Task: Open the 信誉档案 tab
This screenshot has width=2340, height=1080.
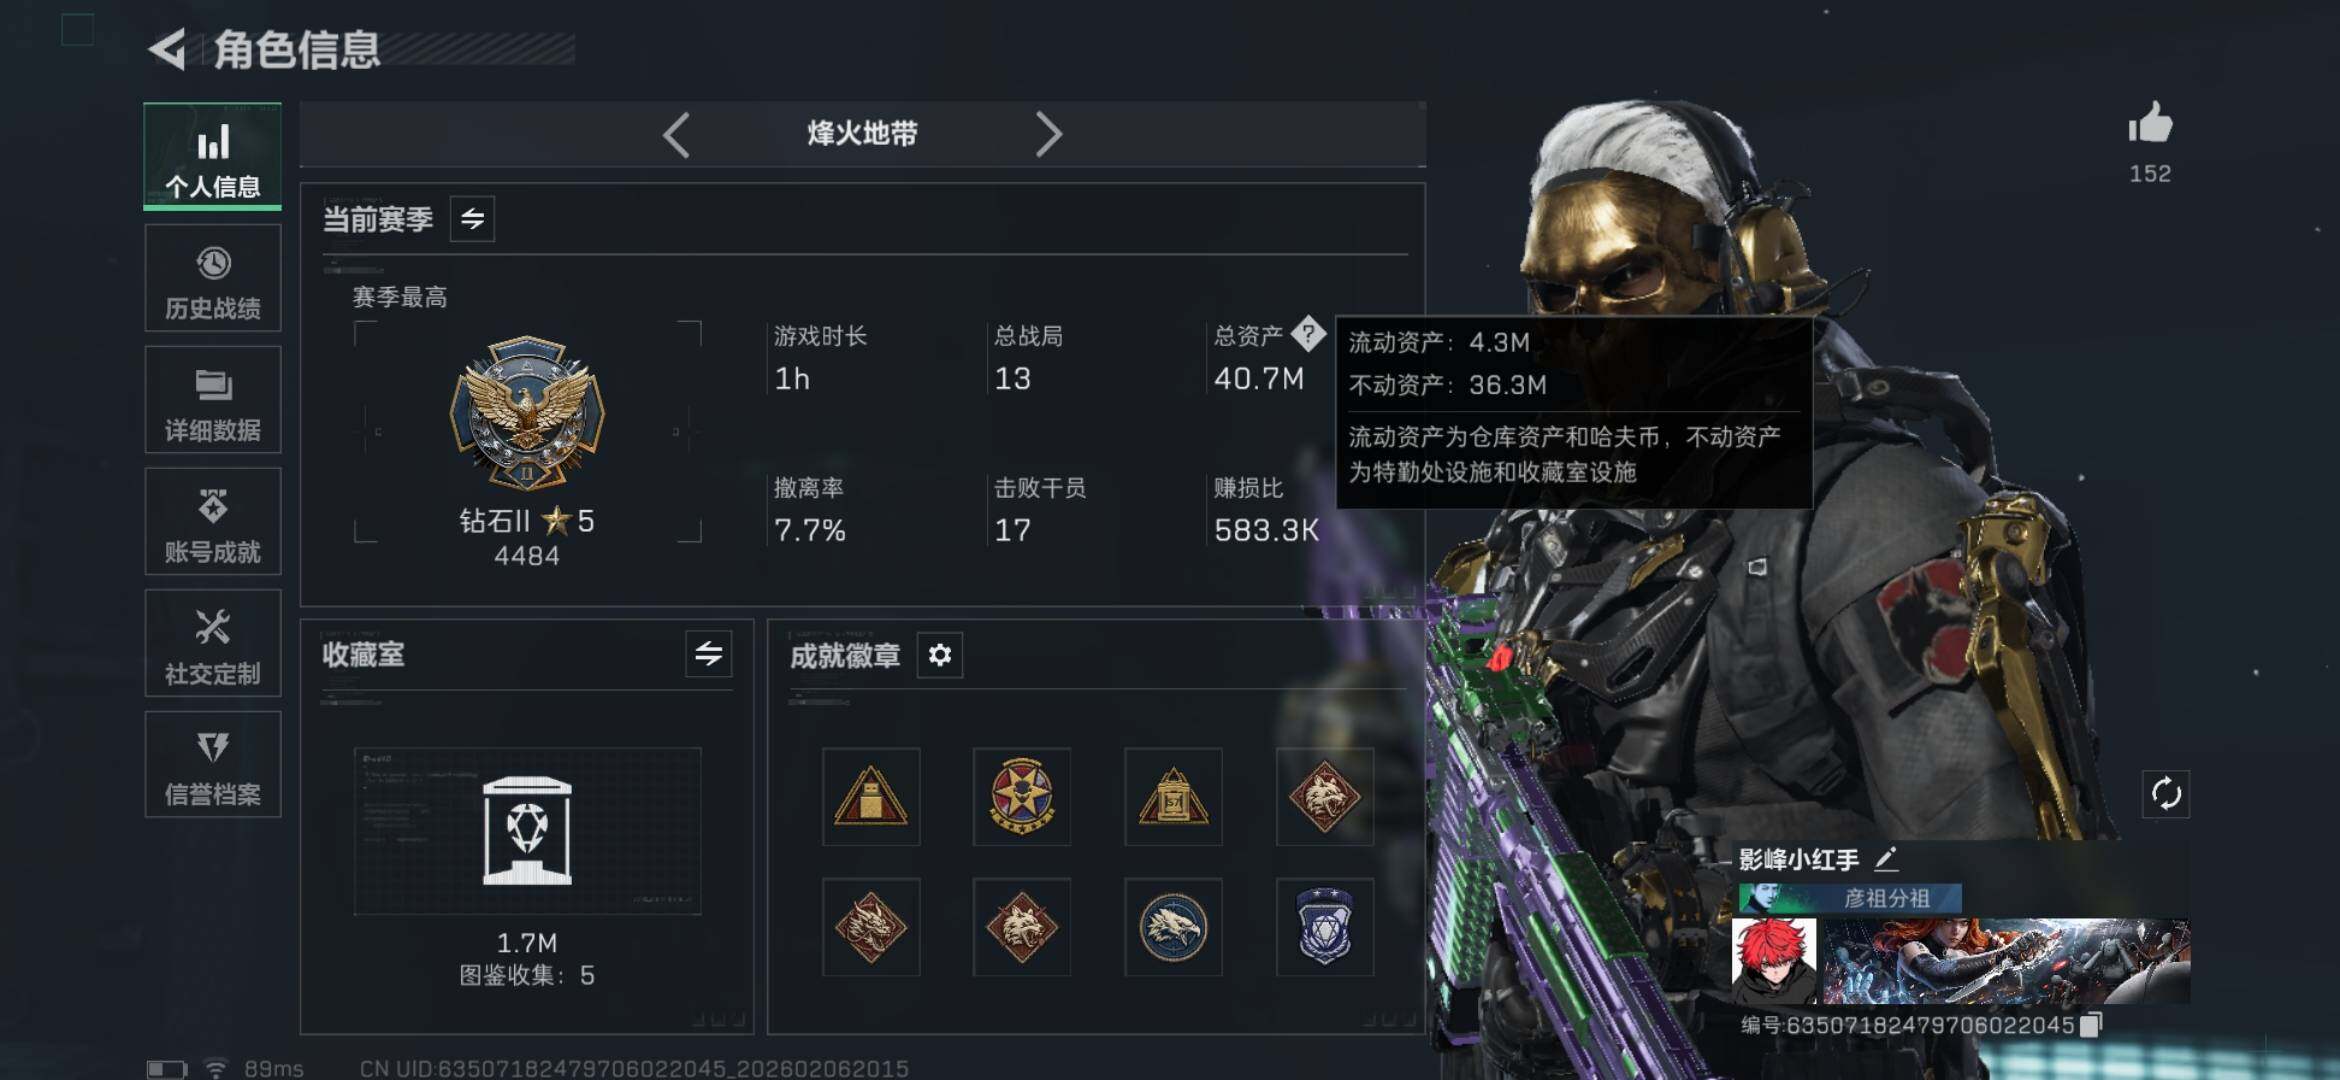Action: tap(213, 765)
